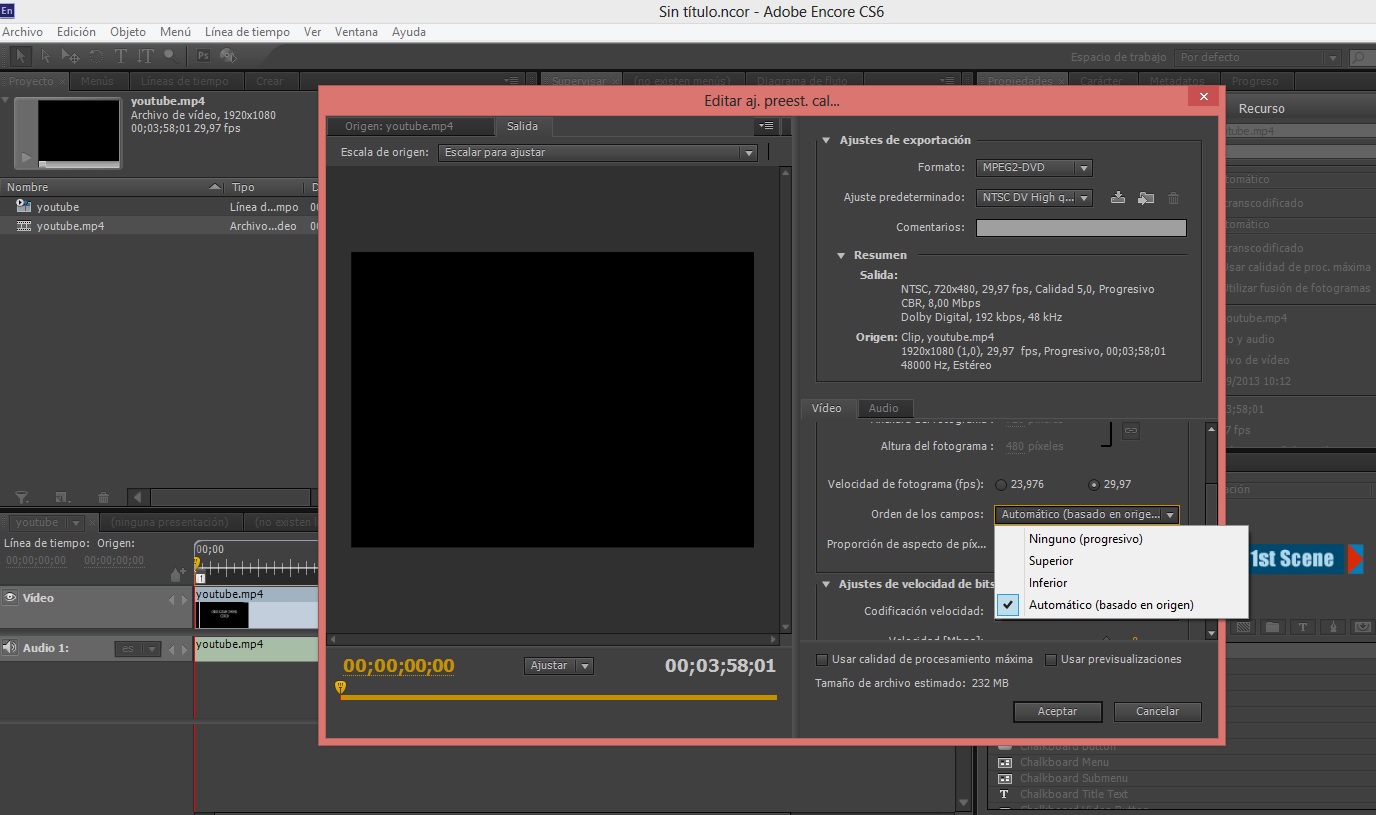Image resolution: width=1376 pixels, height=815 pixels.
Task: Click the add chapter marker icon
Action: click(178, 575)
